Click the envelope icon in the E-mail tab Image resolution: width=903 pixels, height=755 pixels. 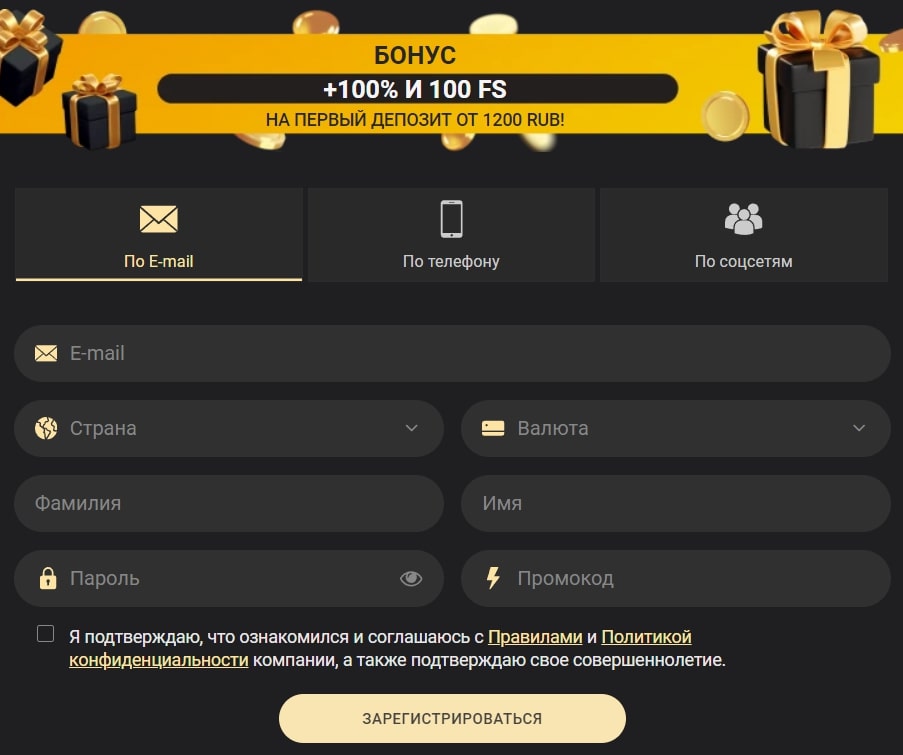coord(158,219)
